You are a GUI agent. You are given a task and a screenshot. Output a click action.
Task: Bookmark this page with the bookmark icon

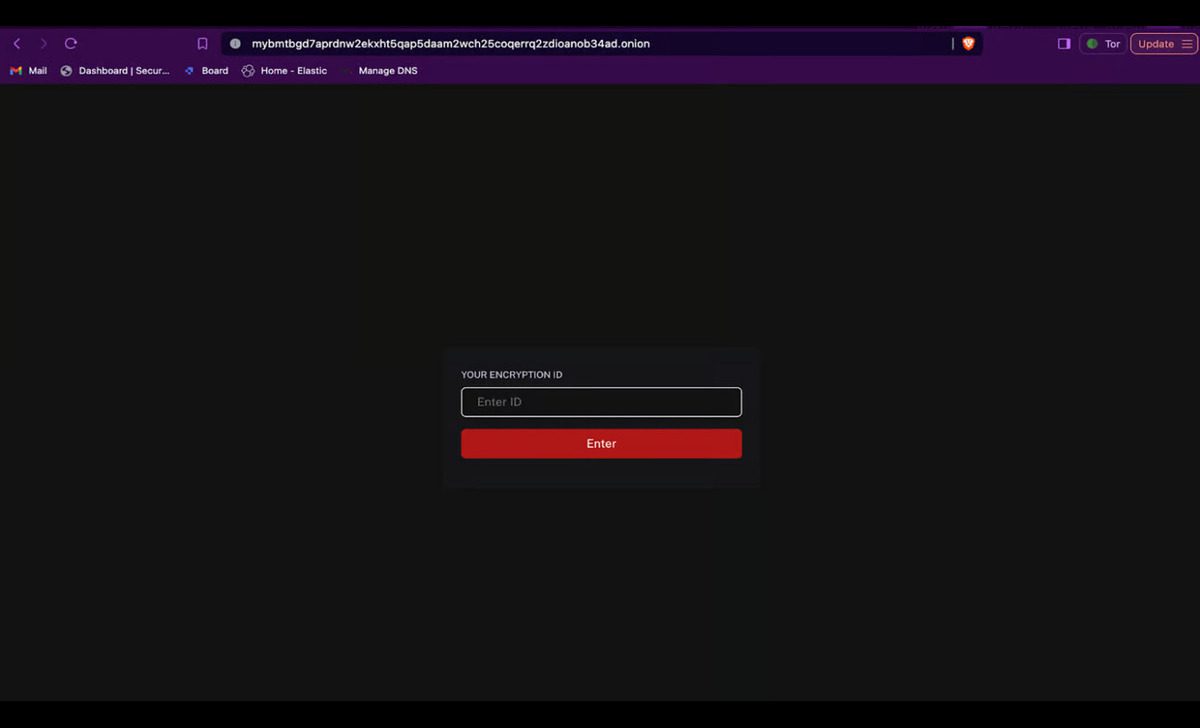pyautogui.click(x=202, y=44)
